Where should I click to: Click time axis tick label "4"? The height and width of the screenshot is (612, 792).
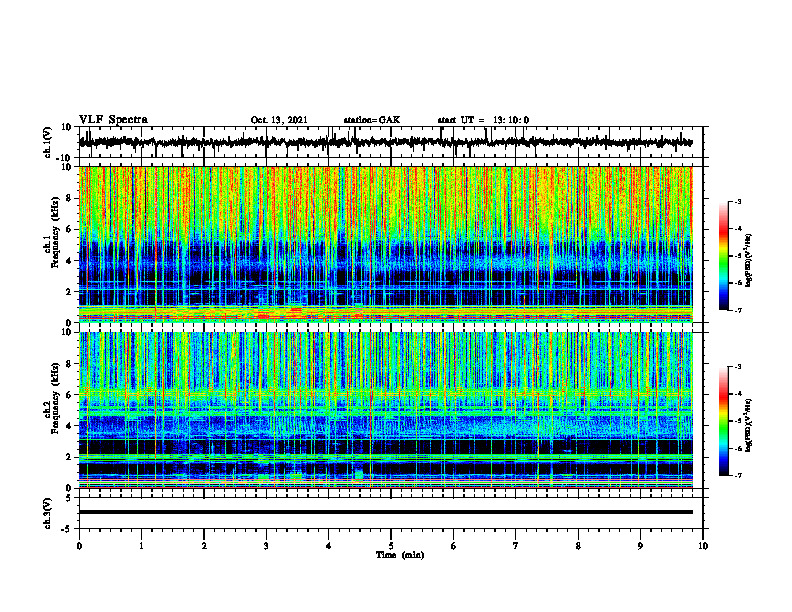(329, 546)
